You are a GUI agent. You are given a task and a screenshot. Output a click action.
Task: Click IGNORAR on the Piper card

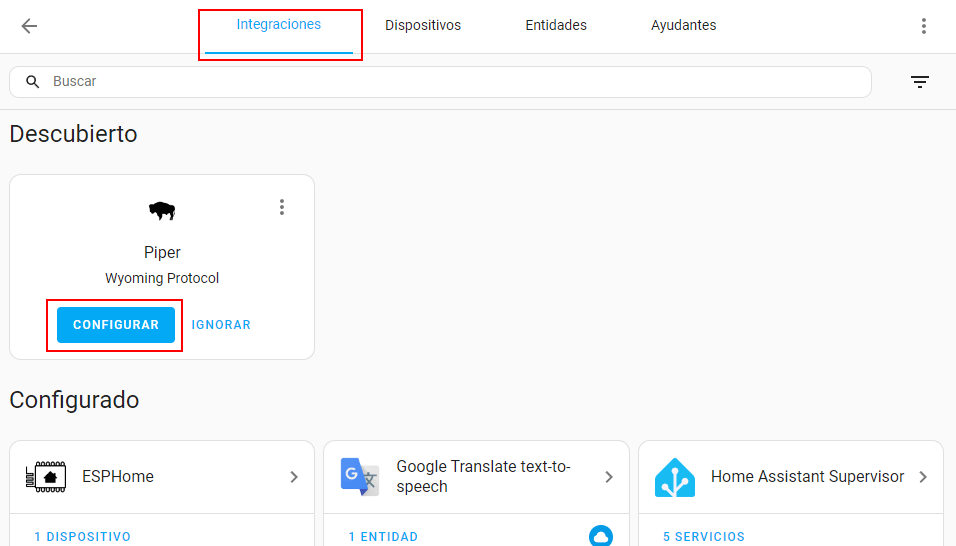pos(221,325)
